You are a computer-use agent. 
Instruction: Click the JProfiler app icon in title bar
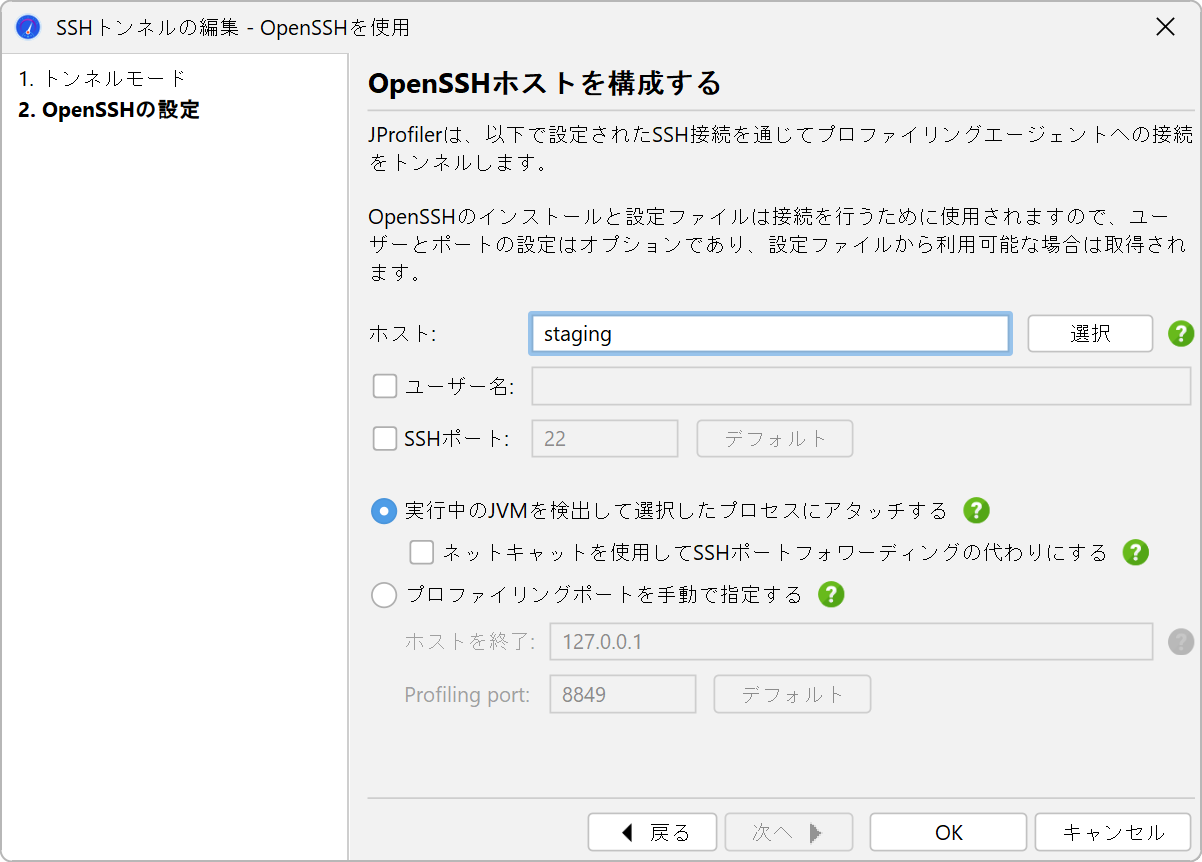(x=28, y=27)
